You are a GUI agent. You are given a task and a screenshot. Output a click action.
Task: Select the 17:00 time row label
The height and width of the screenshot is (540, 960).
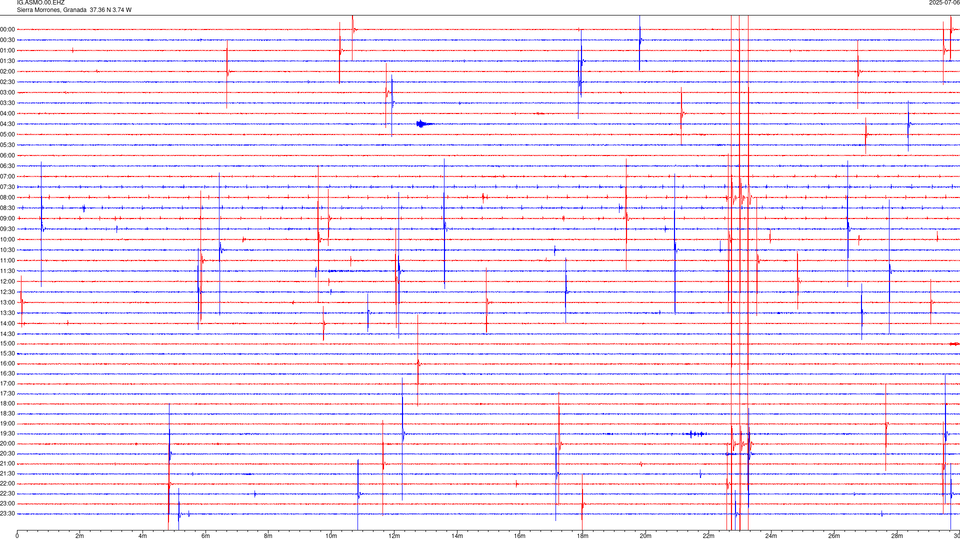click(8, 384)
